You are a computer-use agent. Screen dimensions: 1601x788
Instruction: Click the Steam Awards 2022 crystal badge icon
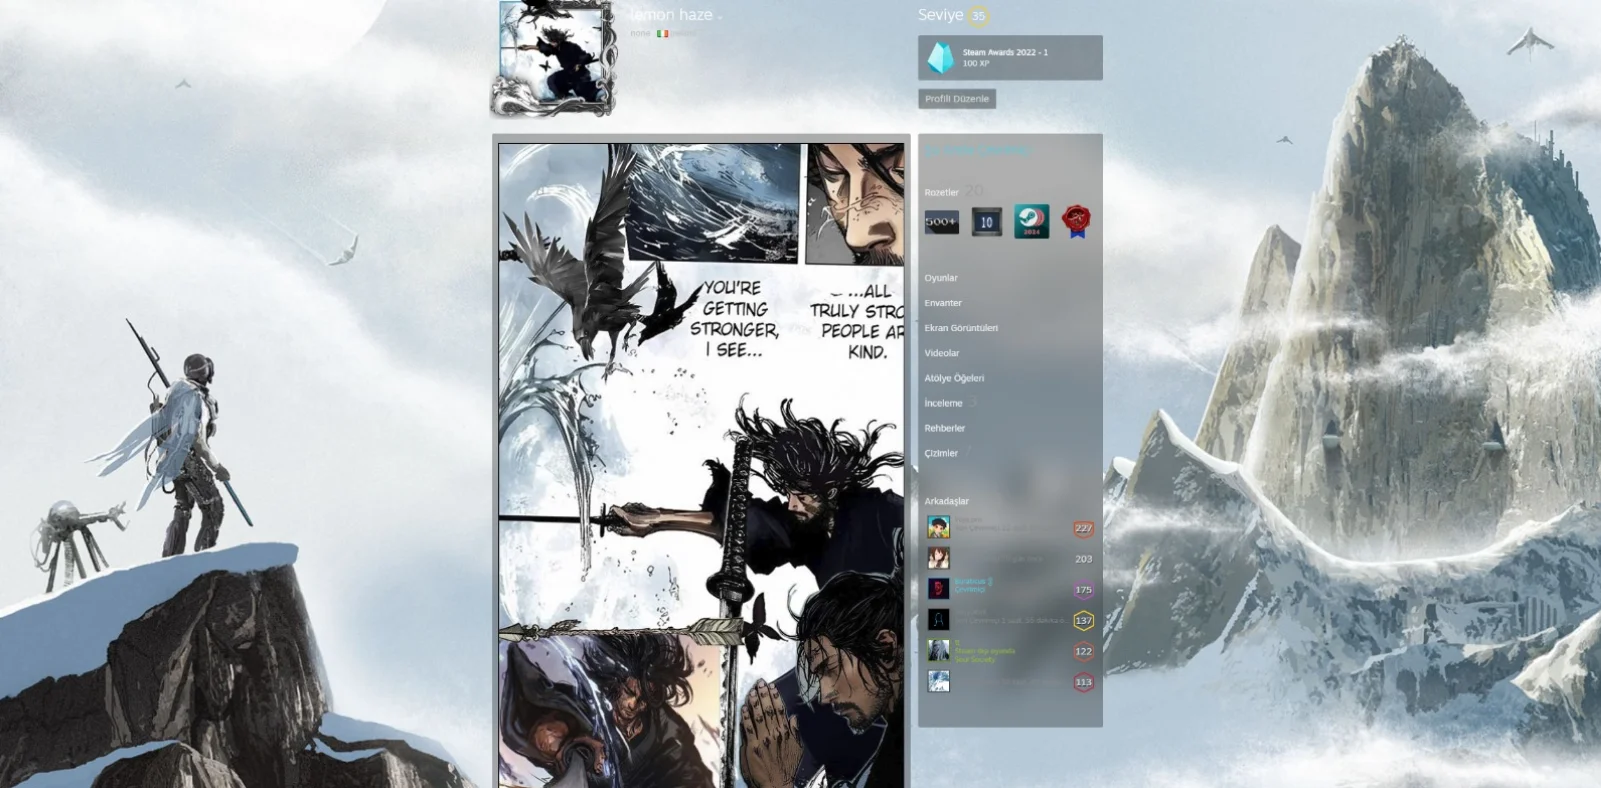click(x=940, y=57)
